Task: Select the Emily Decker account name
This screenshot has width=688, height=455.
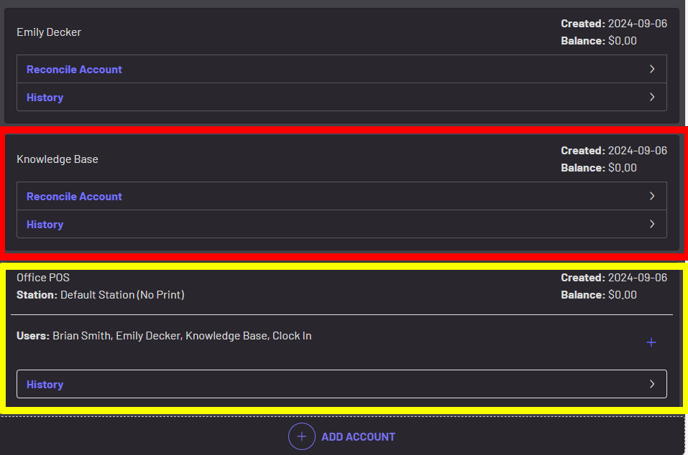Action: [49, 32]
